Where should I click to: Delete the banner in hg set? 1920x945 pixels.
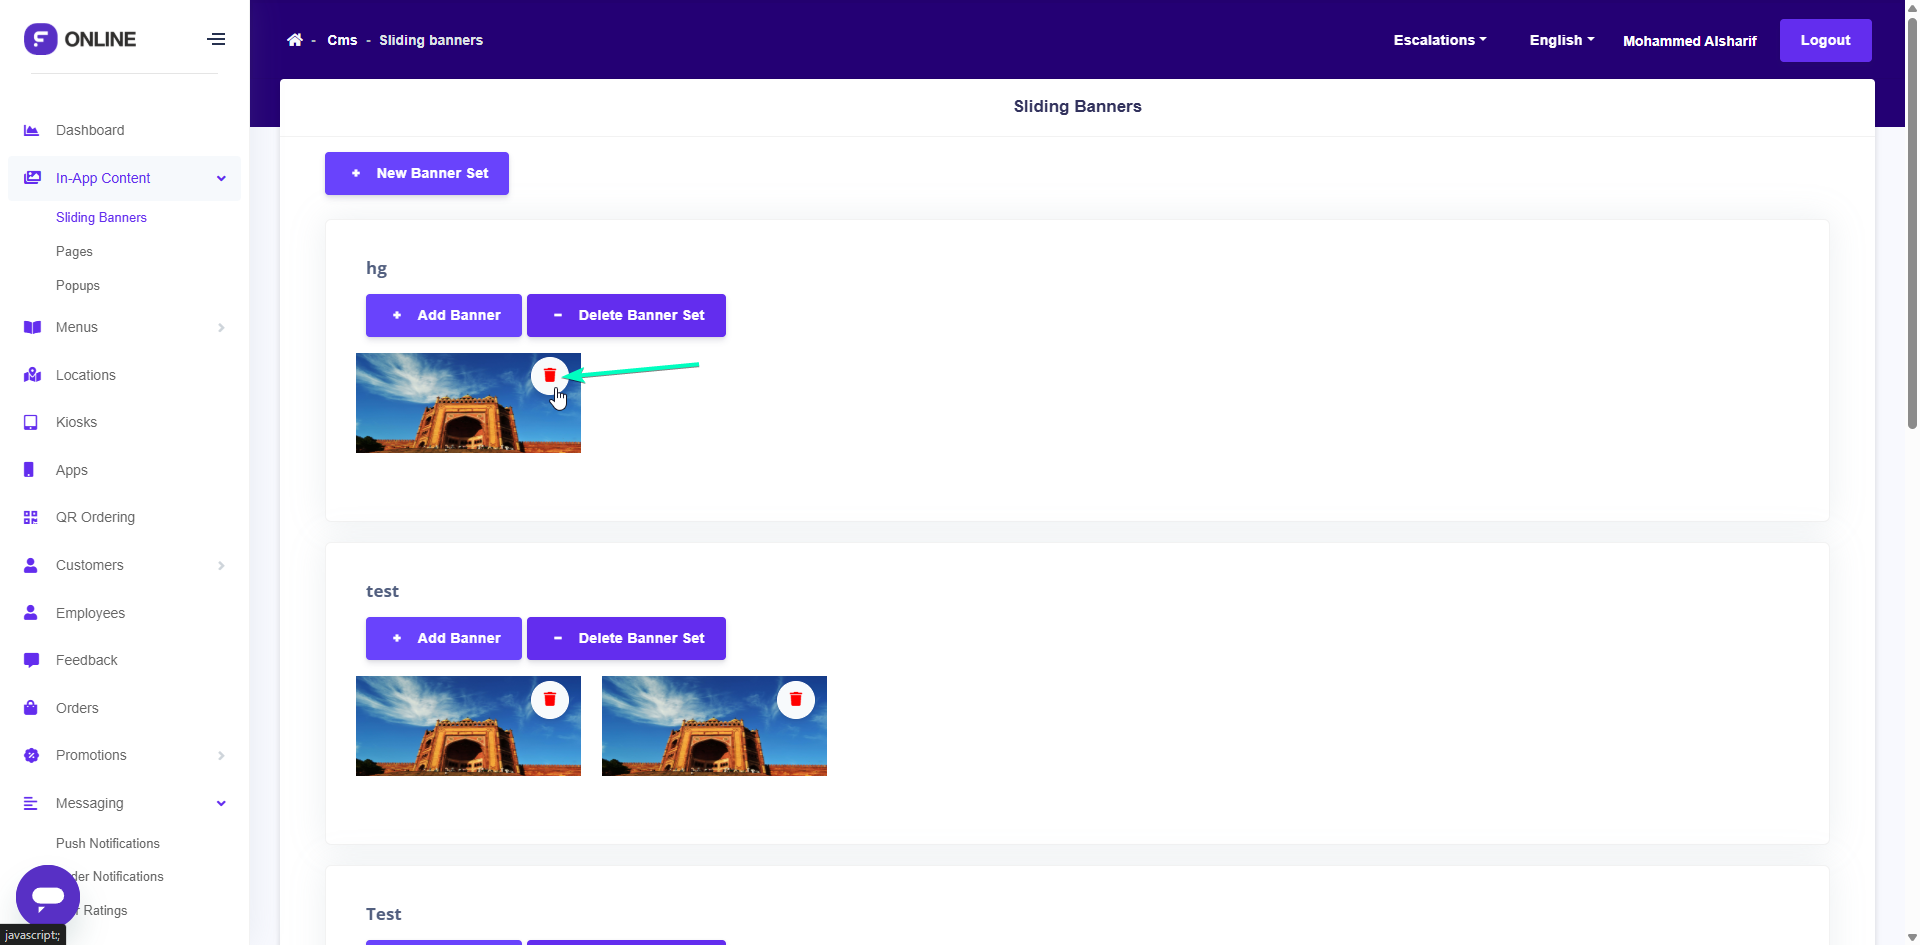tap(549, 375)
